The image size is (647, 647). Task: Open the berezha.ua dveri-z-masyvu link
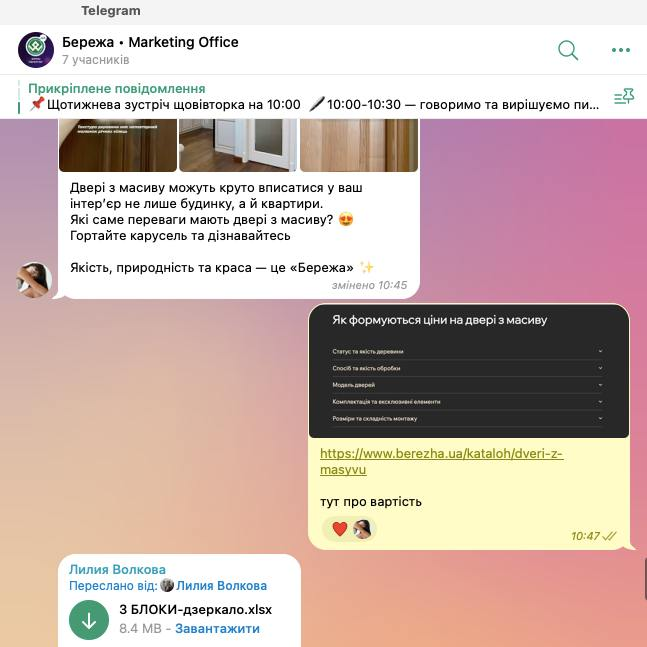(441, 461)
